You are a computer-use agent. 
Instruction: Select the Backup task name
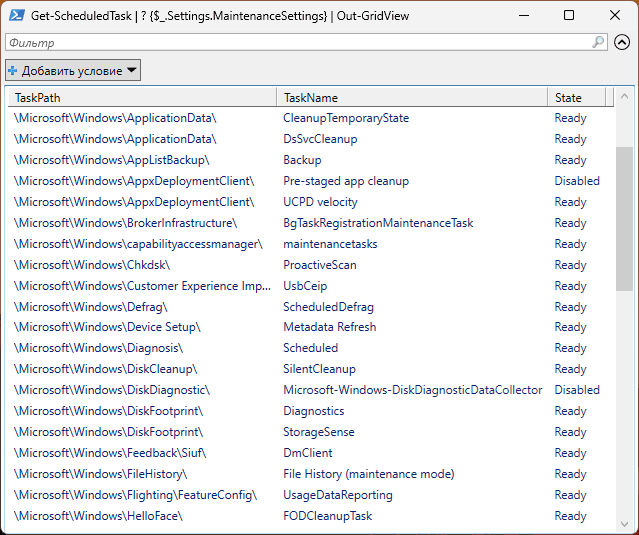coord(302,160)
